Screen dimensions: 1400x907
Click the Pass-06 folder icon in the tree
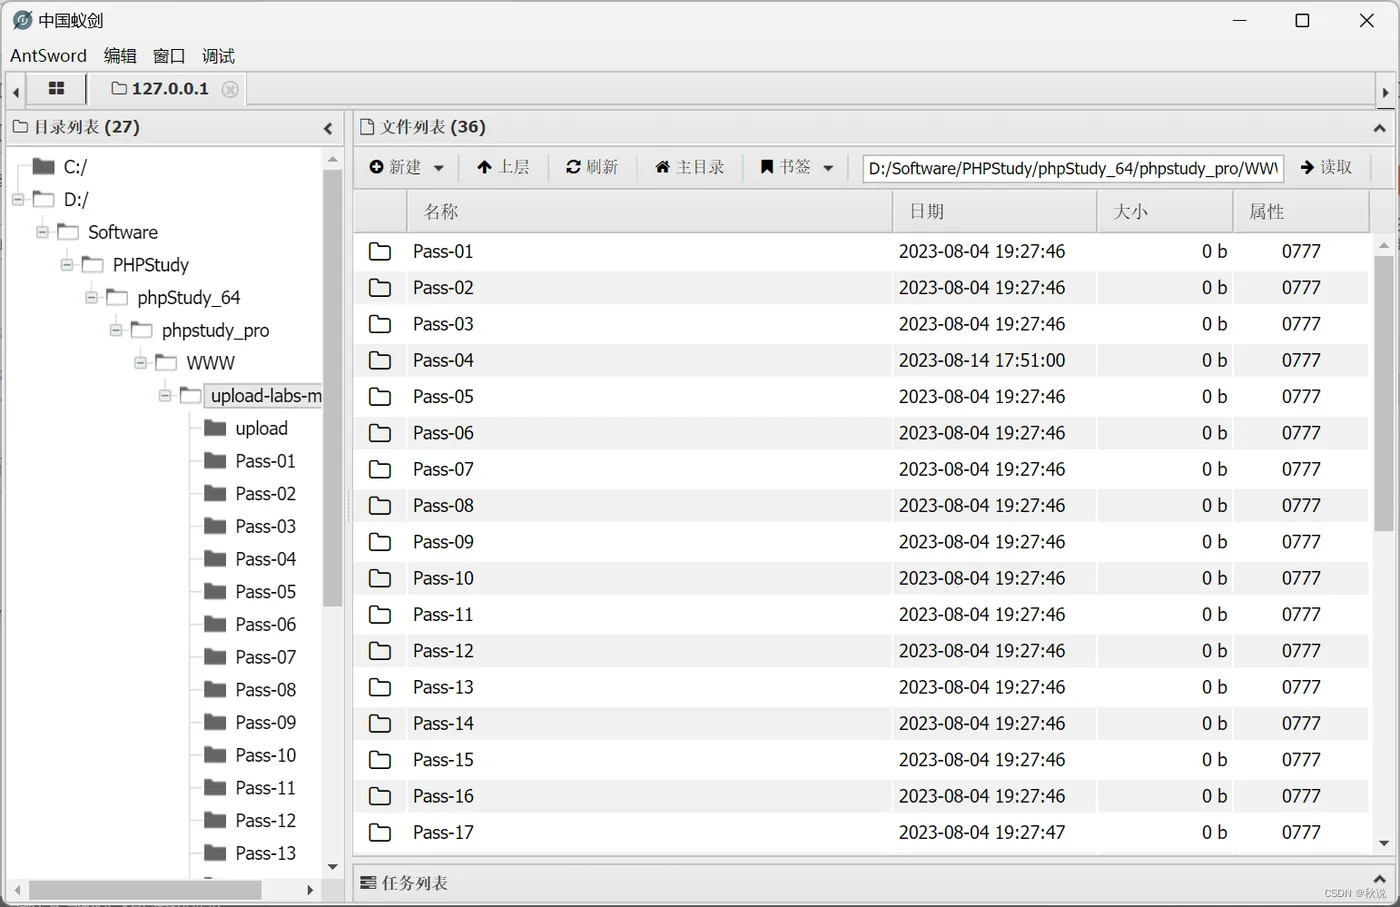click(x=215, y=624)
